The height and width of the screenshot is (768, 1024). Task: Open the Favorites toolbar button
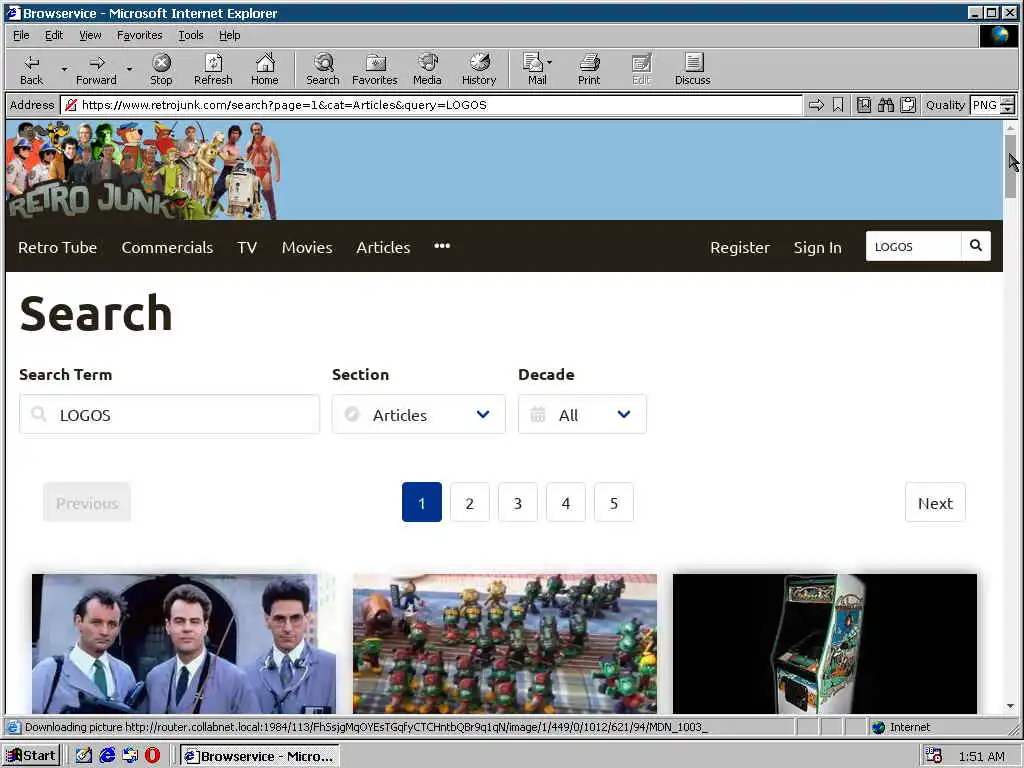(x=374, y=70)
